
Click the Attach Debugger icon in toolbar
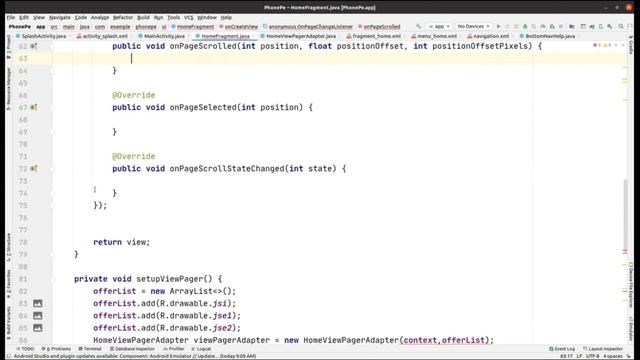pos(552,27)
